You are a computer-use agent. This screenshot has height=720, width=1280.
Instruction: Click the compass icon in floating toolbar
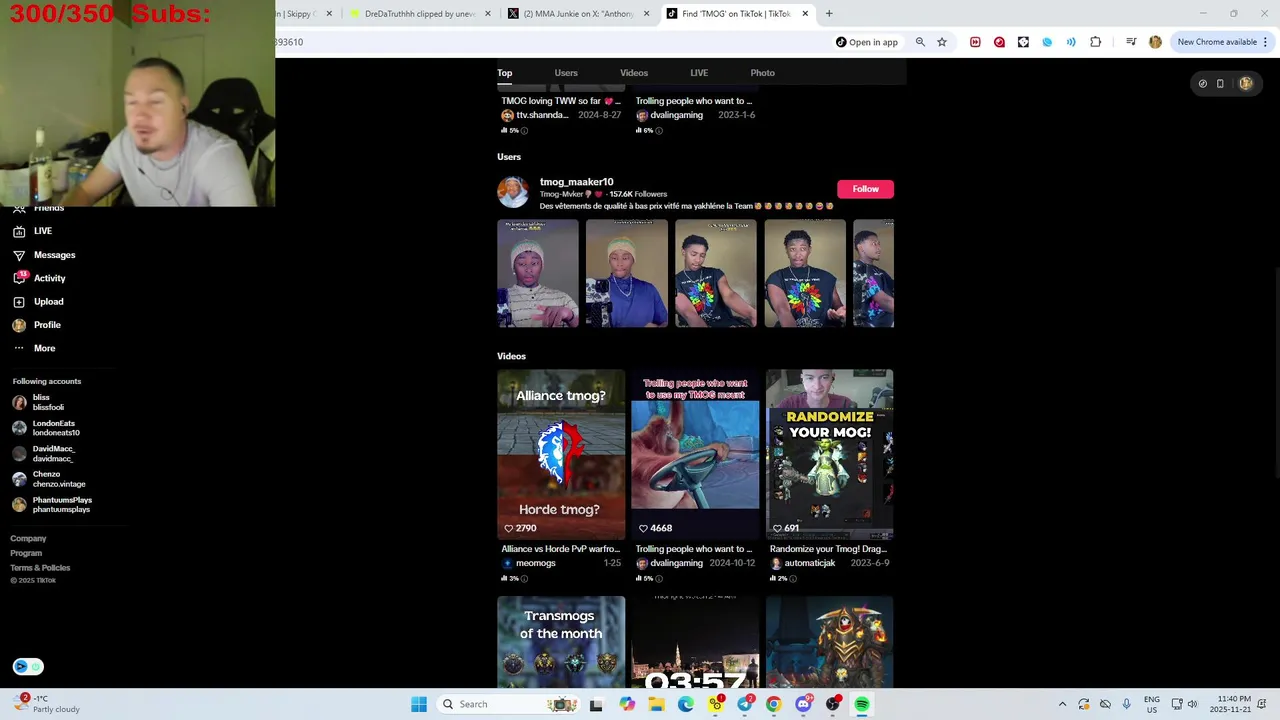coord(1203,84)
